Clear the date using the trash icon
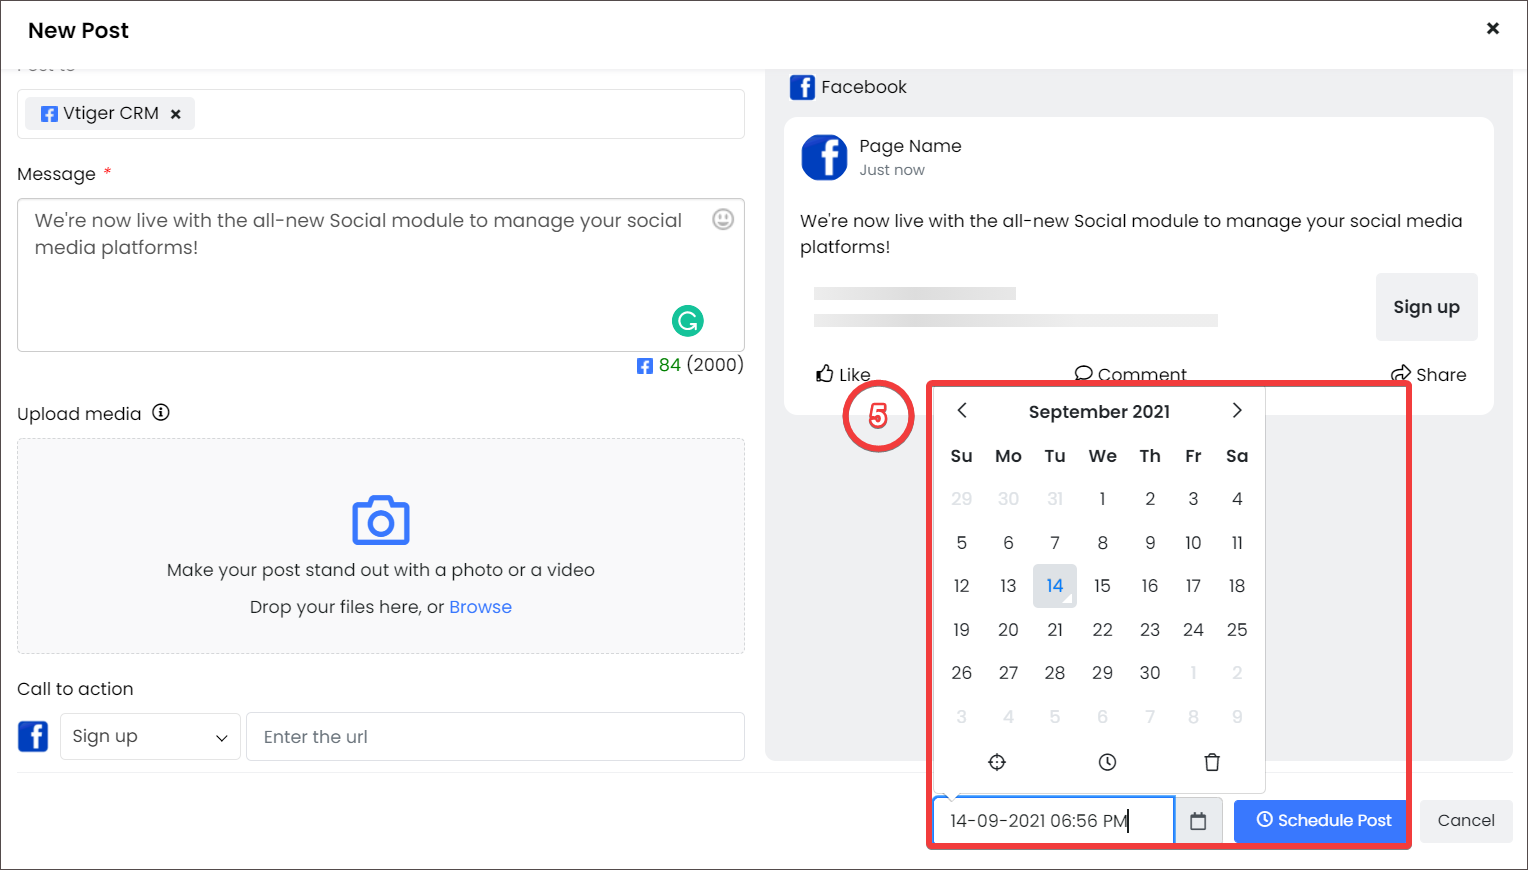1528x870 pixels. pyautogui.click(x=1212, y=761)
